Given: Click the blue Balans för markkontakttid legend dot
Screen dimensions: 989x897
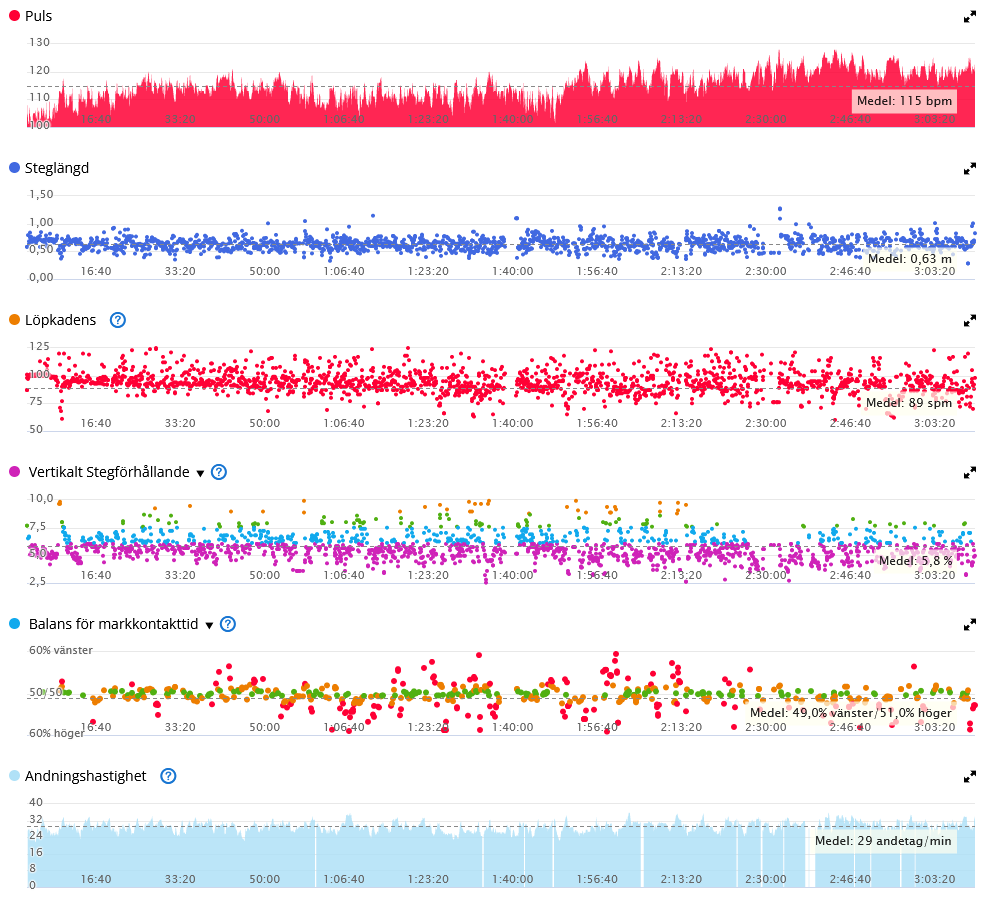Looking at the screenshot, I should 15,624.
